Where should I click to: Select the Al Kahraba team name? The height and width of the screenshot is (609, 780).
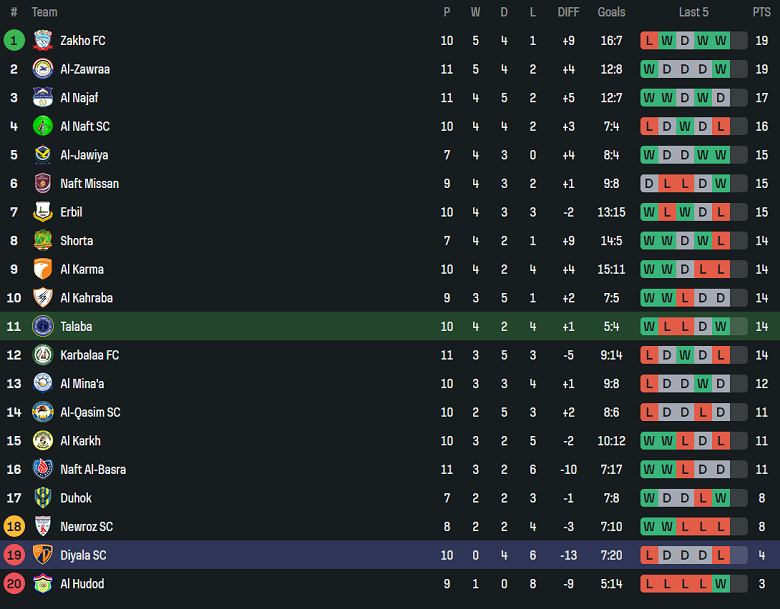click(x=86, y=298)
